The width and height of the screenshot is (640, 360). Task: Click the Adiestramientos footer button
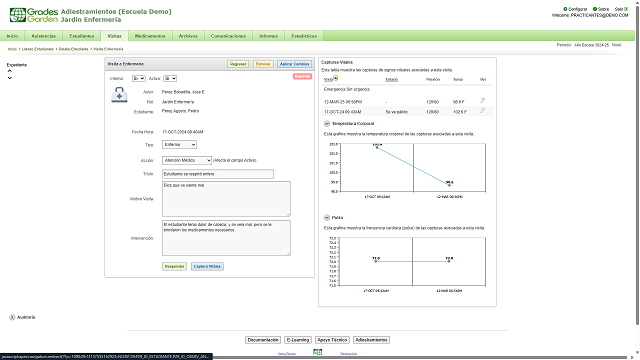(x=371, y=340)
